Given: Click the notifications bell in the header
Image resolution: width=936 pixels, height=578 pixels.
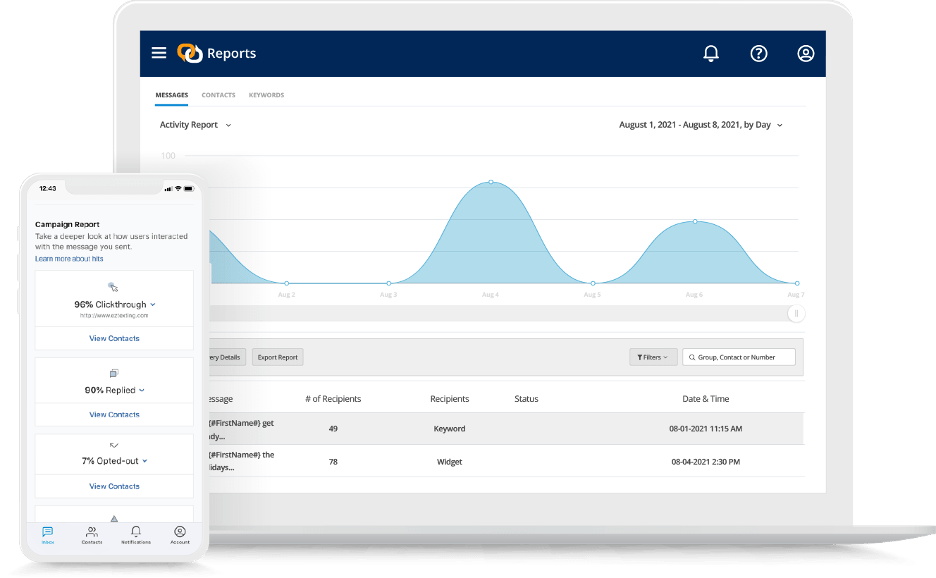Looking at the screenshot, I should coord(711,54).
